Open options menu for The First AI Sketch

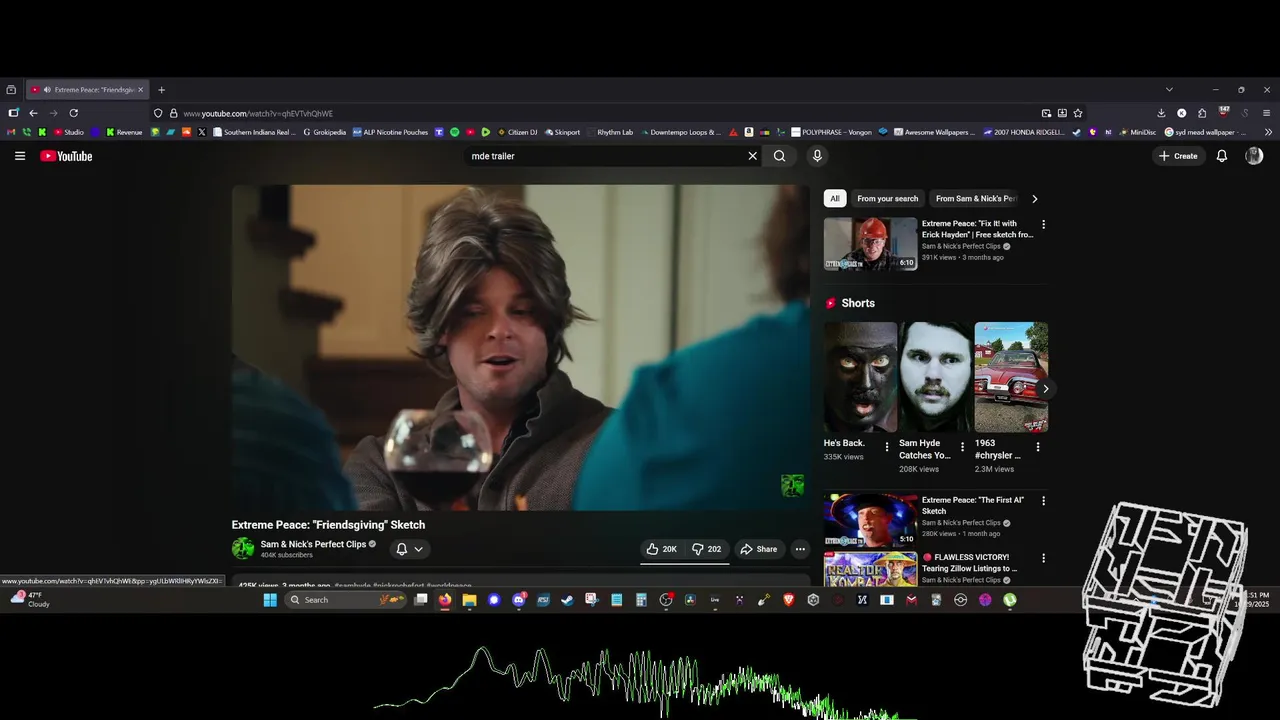[1043, 501]
